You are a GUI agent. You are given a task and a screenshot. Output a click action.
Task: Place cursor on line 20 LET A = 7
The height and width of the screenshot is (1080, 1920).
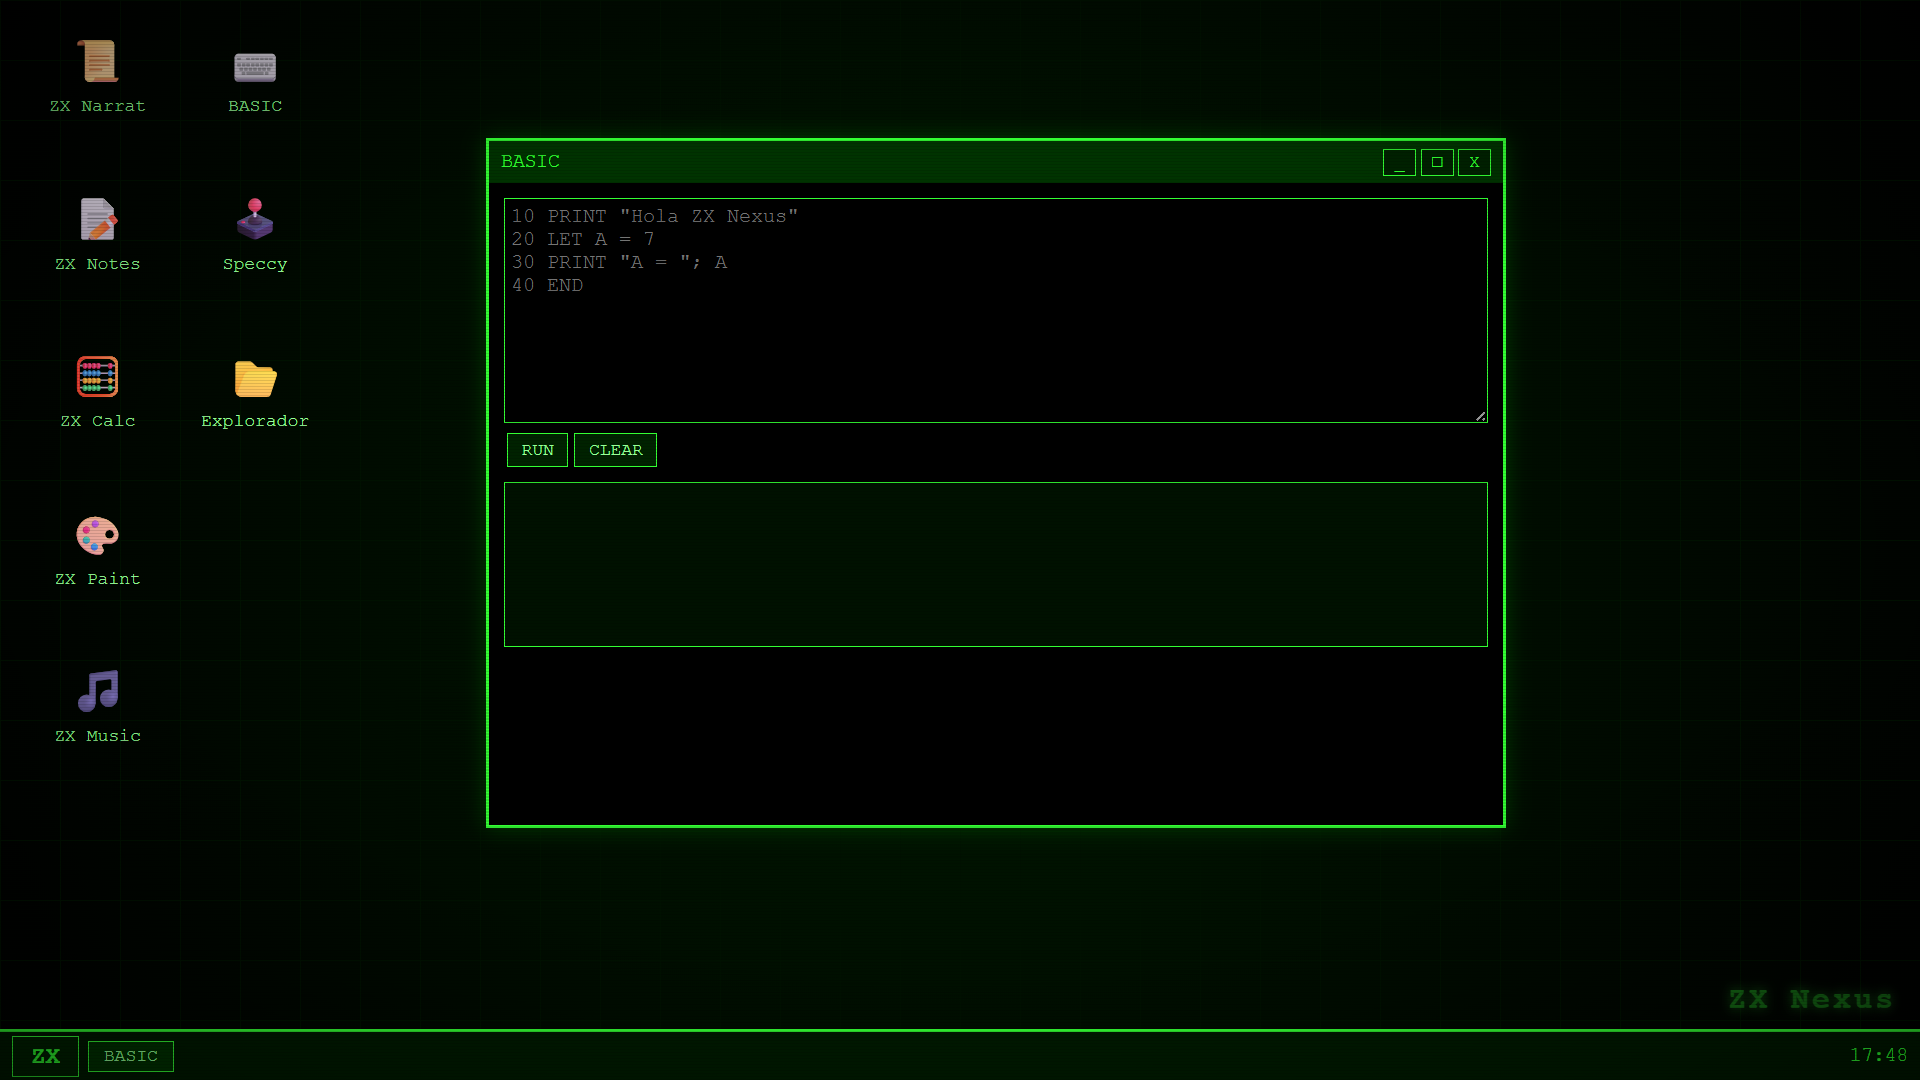[x=583, y=239]
